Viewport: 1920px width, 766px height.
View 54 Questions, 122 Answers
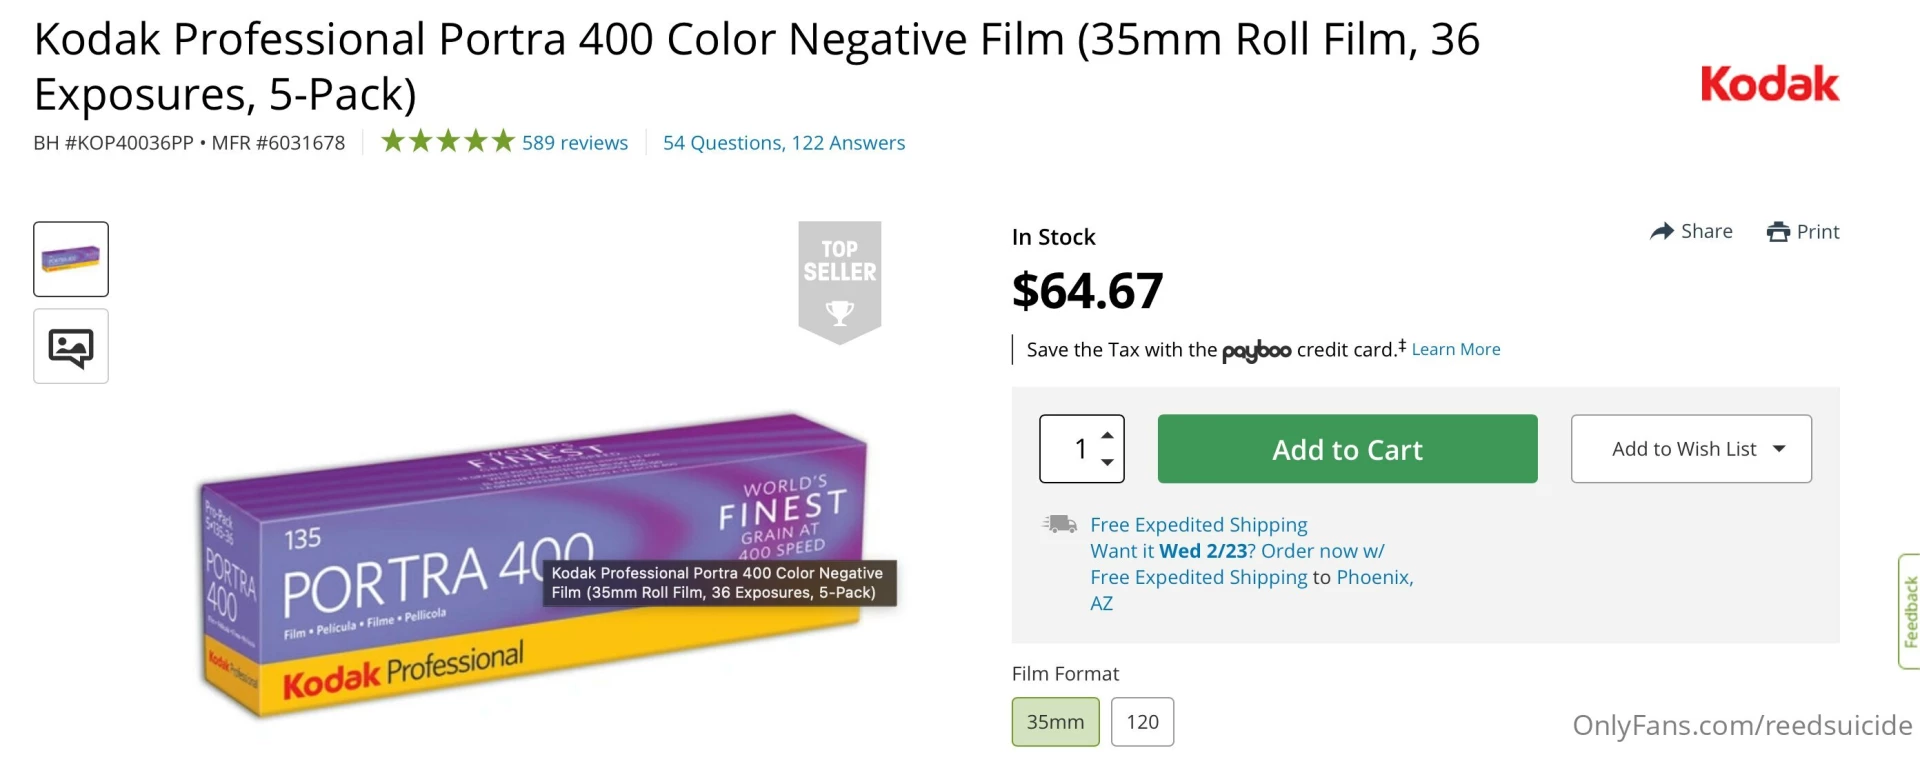[x=784, y=142]
